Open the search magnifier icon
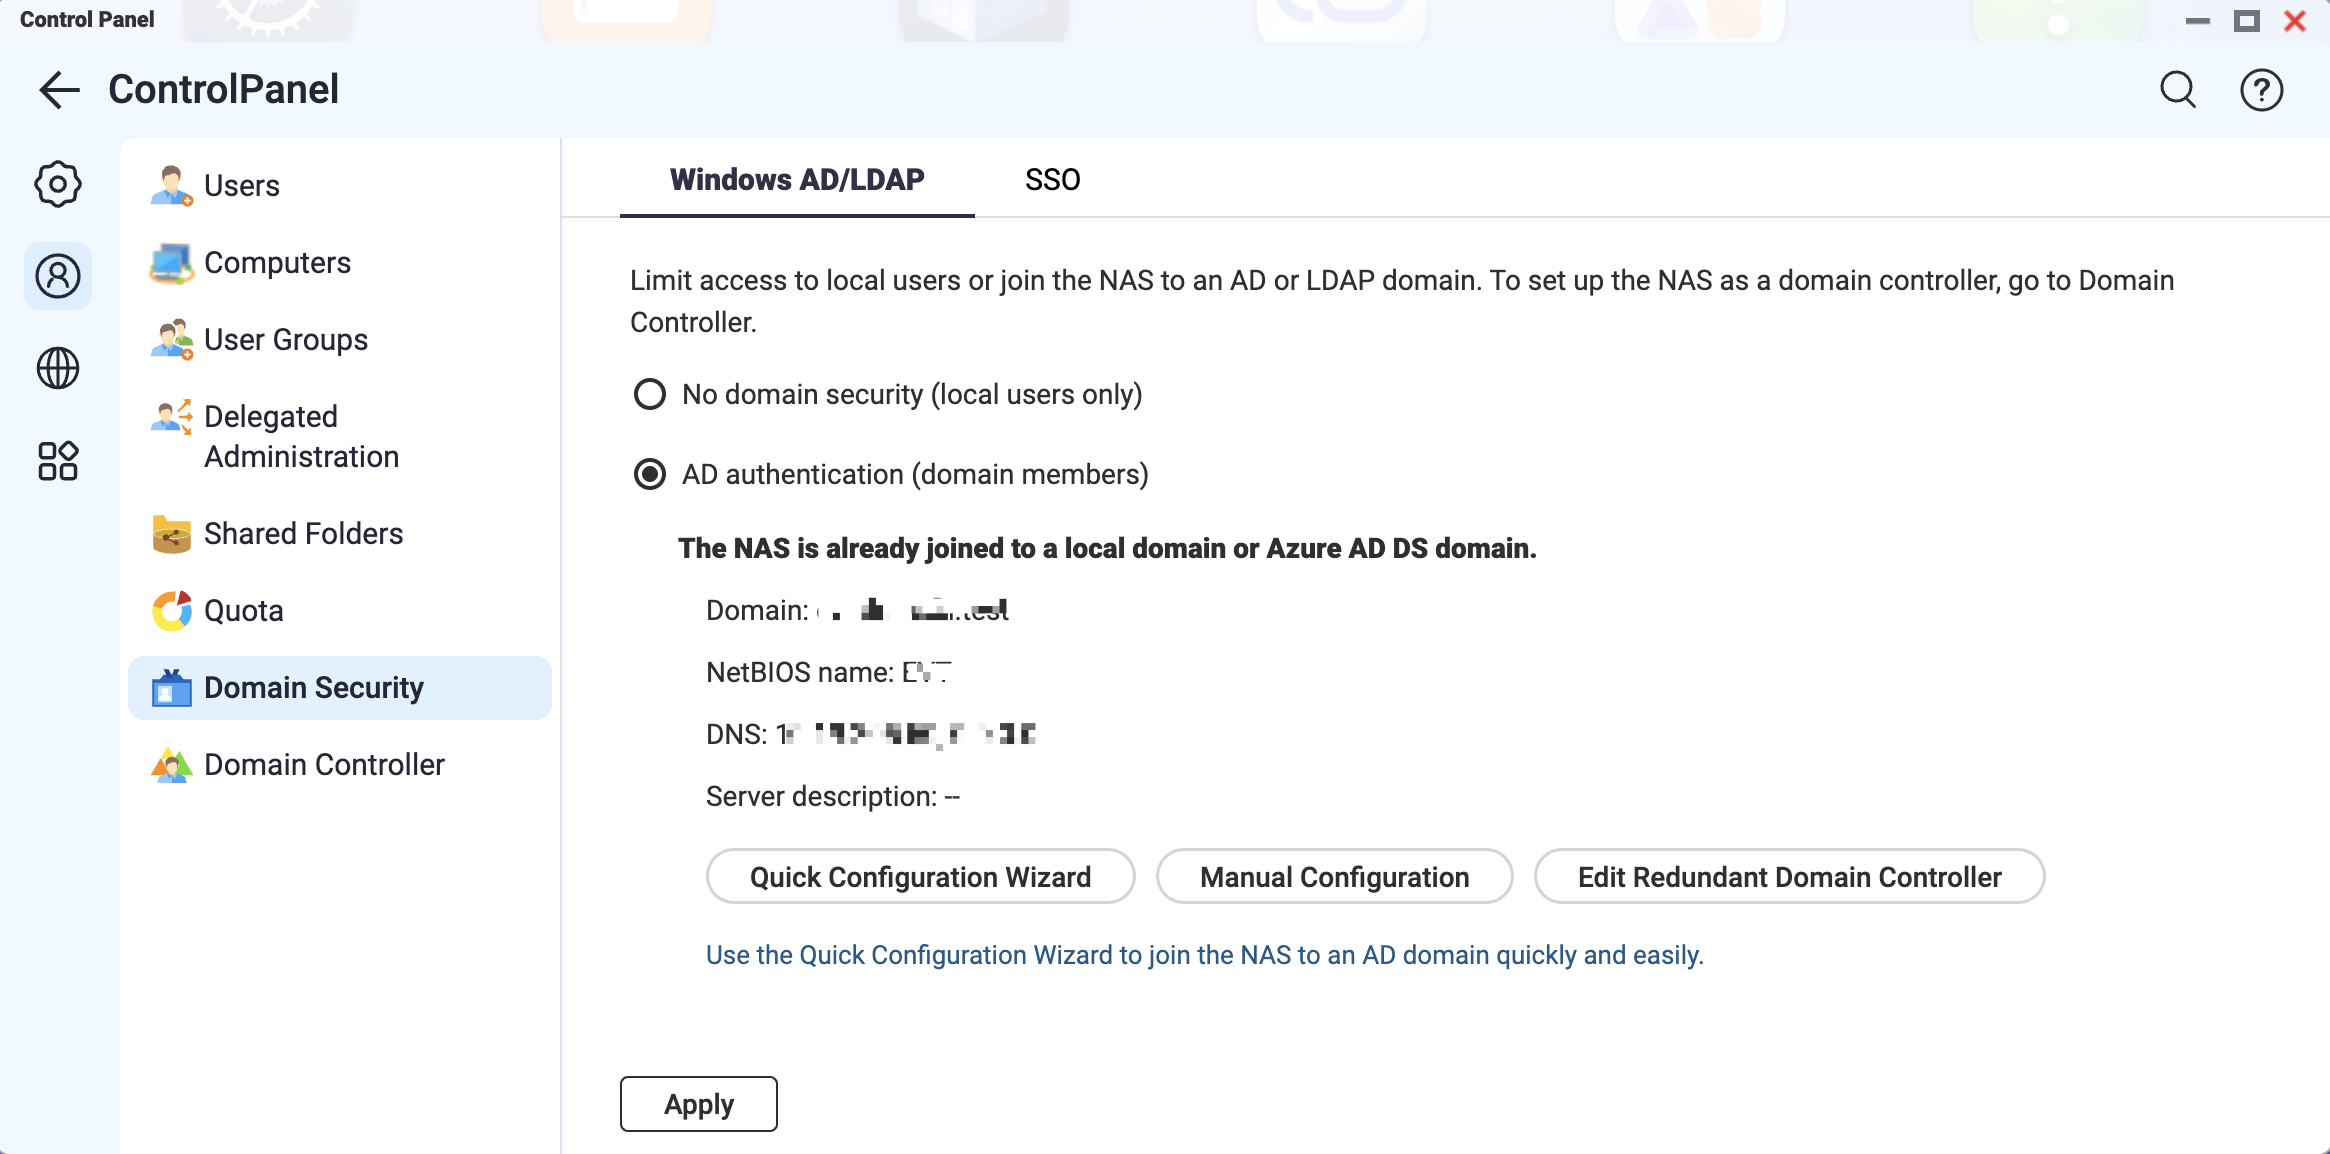Screen dimensions: 2330x1154 [x=2177, y=90]
